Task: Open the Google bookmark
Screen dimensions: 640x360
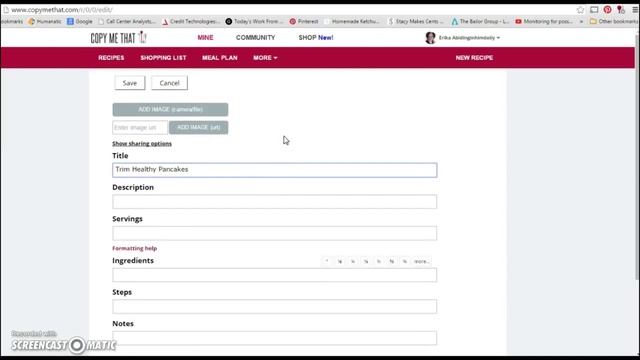Action: [x=80, y=21]
